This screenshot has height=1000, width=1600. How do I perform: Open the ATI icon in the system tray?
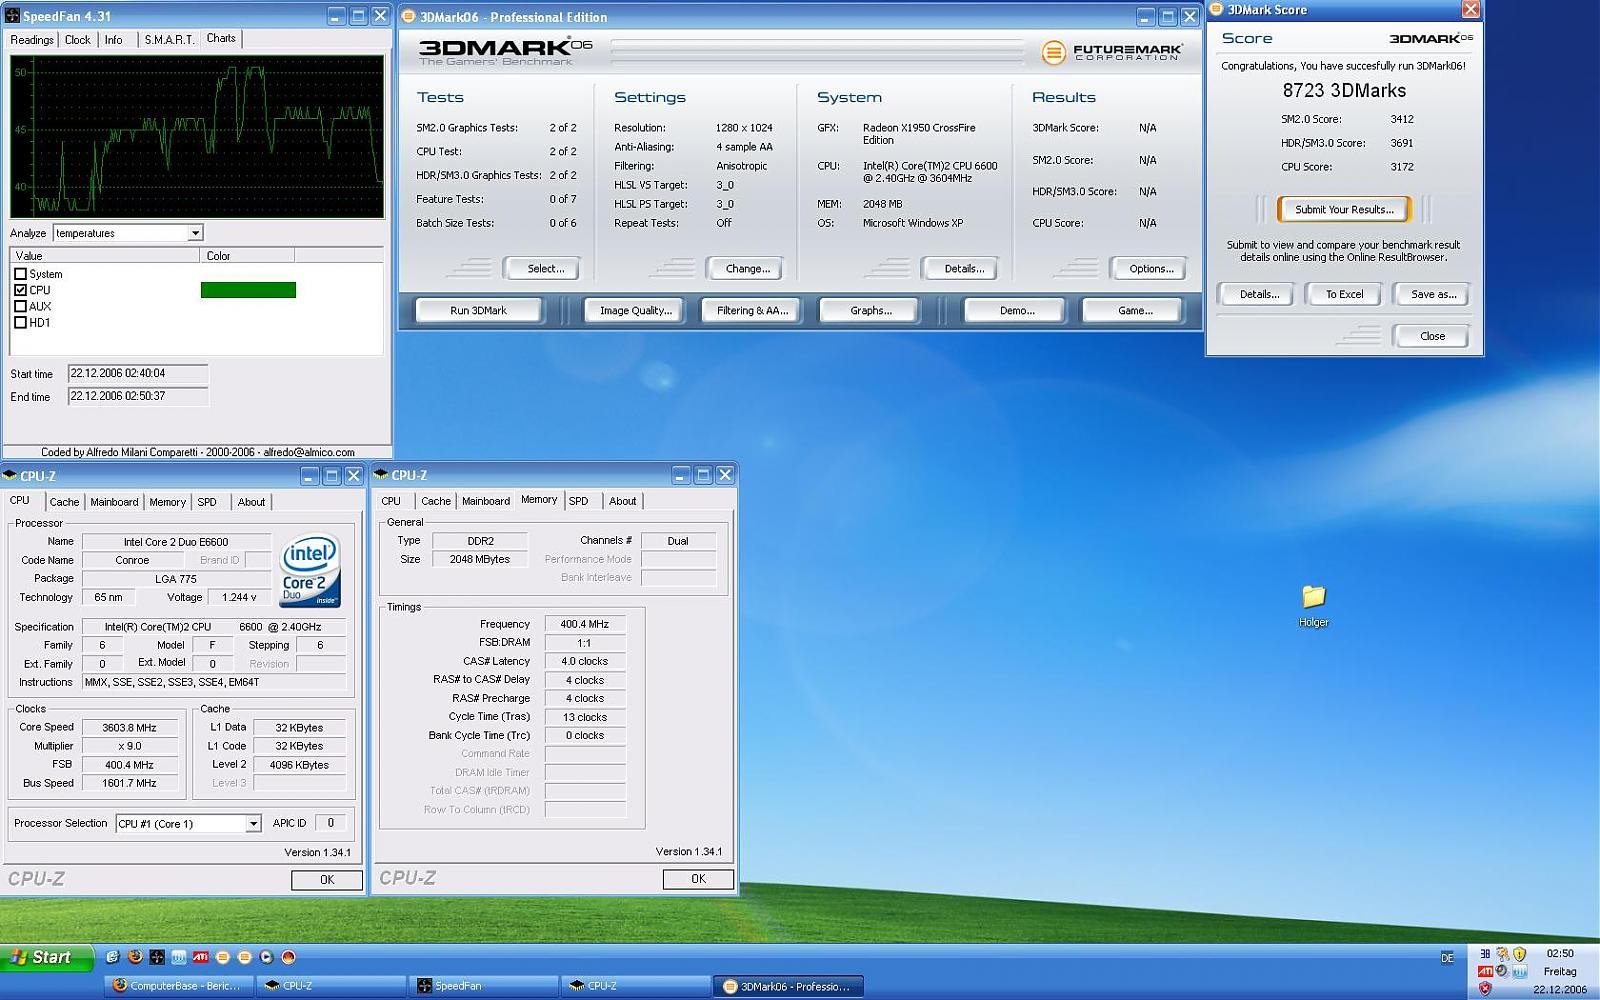1485,971
